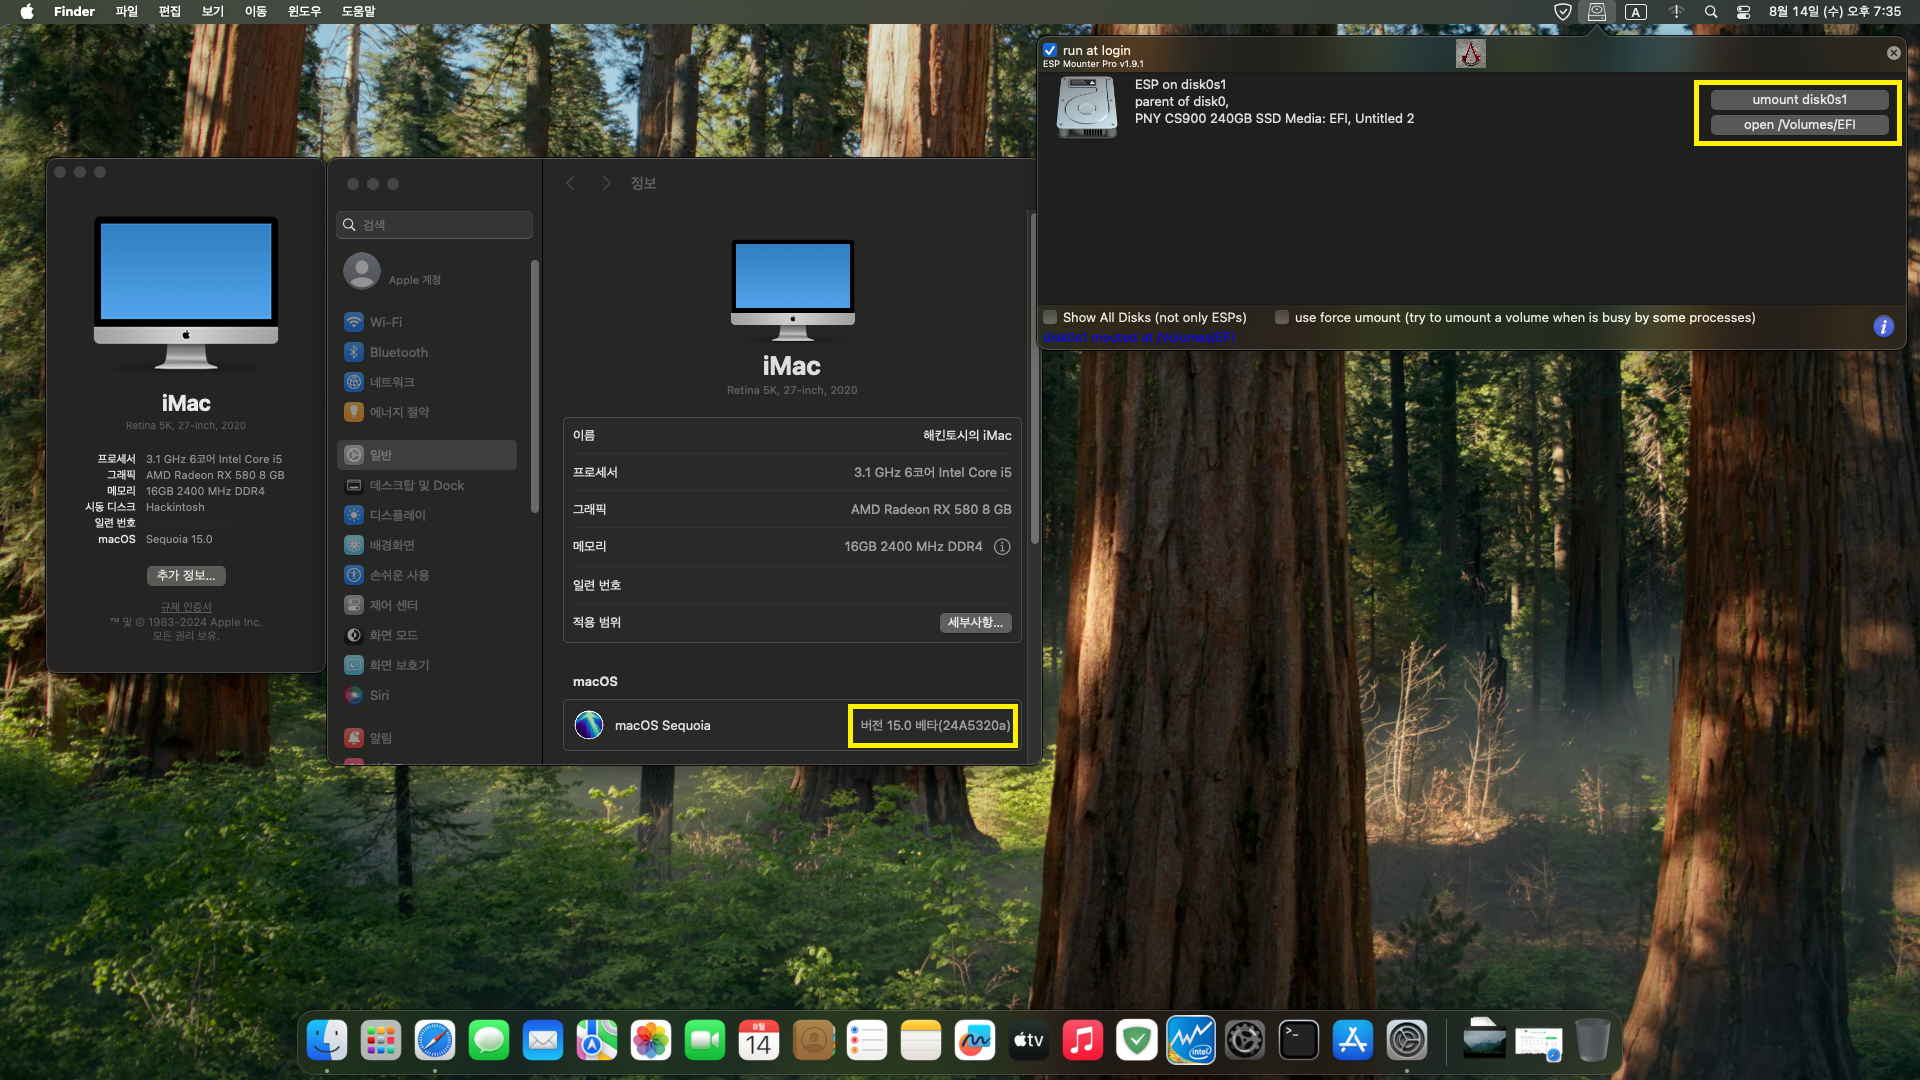Viewport: 1920px width, 1080px height.
Task: Select 손쉬운 사용 in Settings sidebar
Action: pos(427,575)
